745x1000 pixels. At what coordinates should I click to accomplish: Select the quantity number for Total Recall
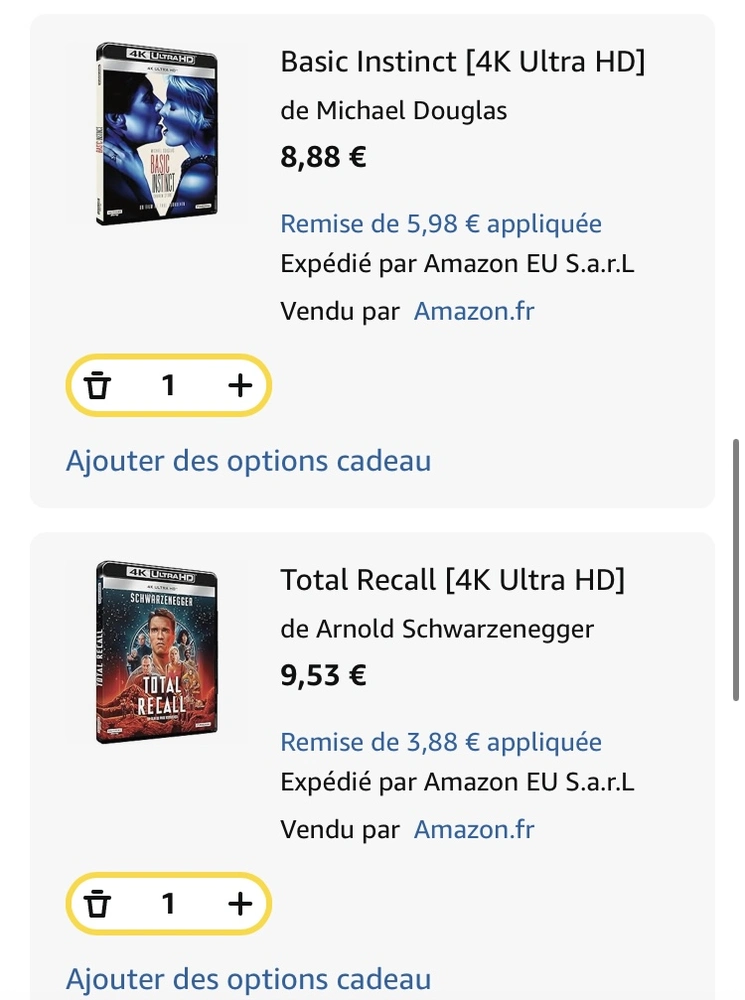coord(168,903)
